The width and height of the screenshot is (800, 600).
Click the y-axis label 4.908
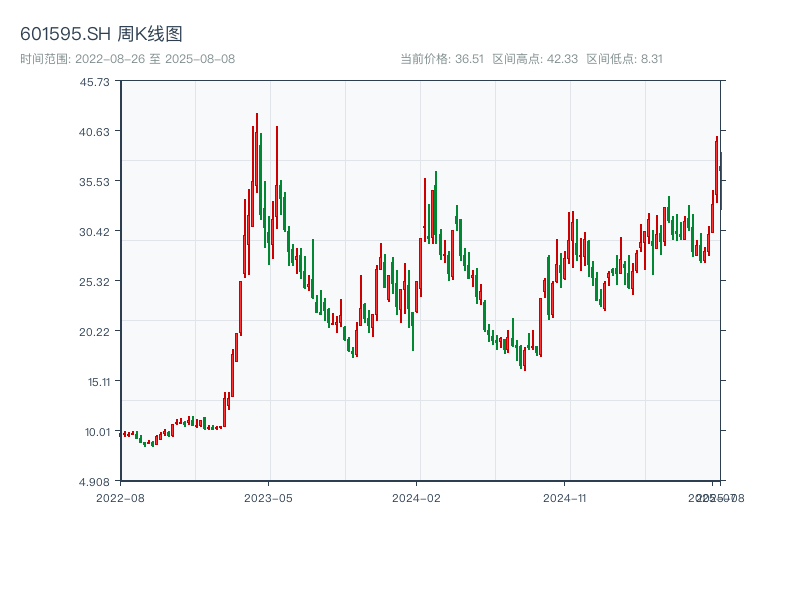(94, 482)
